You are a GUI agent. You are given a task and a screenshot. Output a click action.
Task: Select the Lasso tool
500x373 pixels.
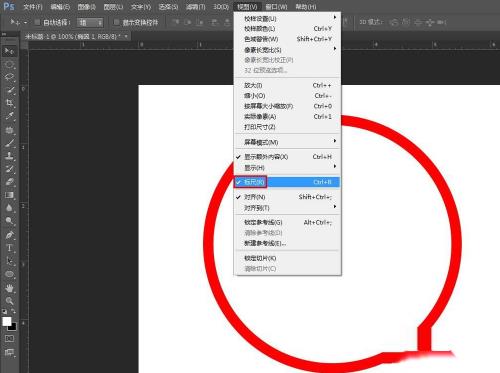[x=9, y=77]
